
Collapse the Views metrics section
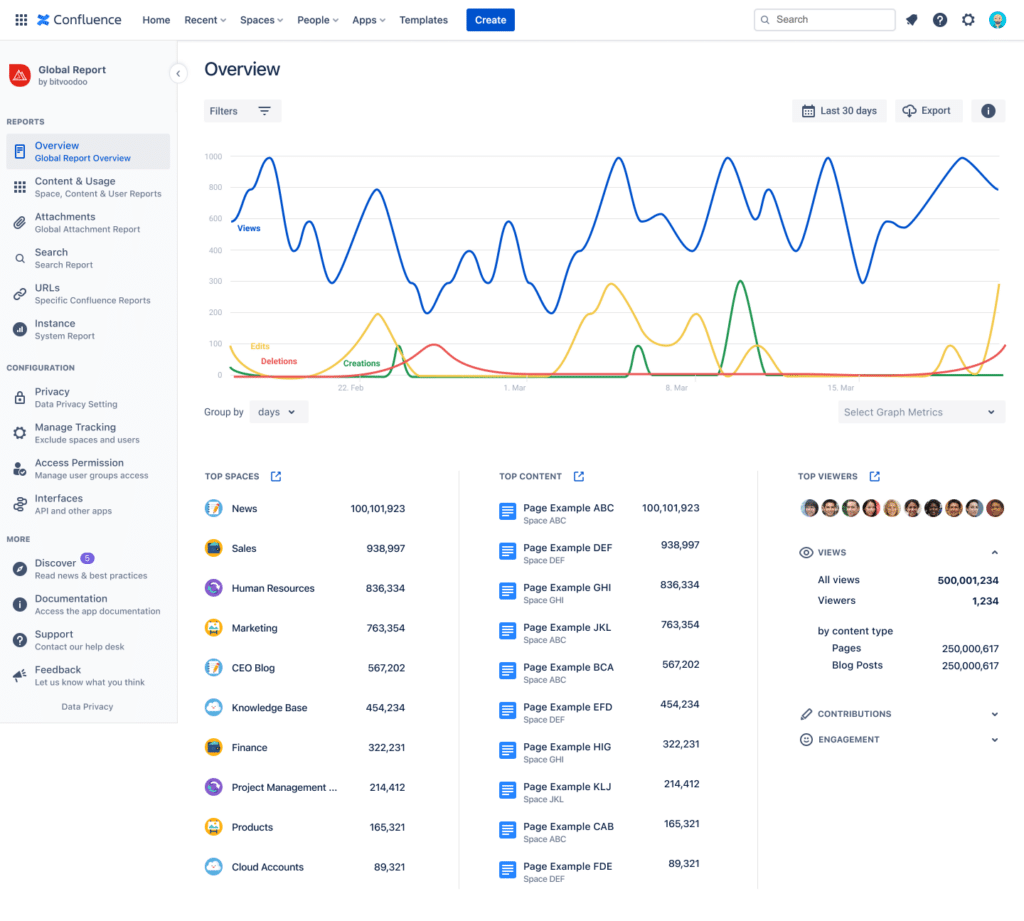(x=994, y=552)
